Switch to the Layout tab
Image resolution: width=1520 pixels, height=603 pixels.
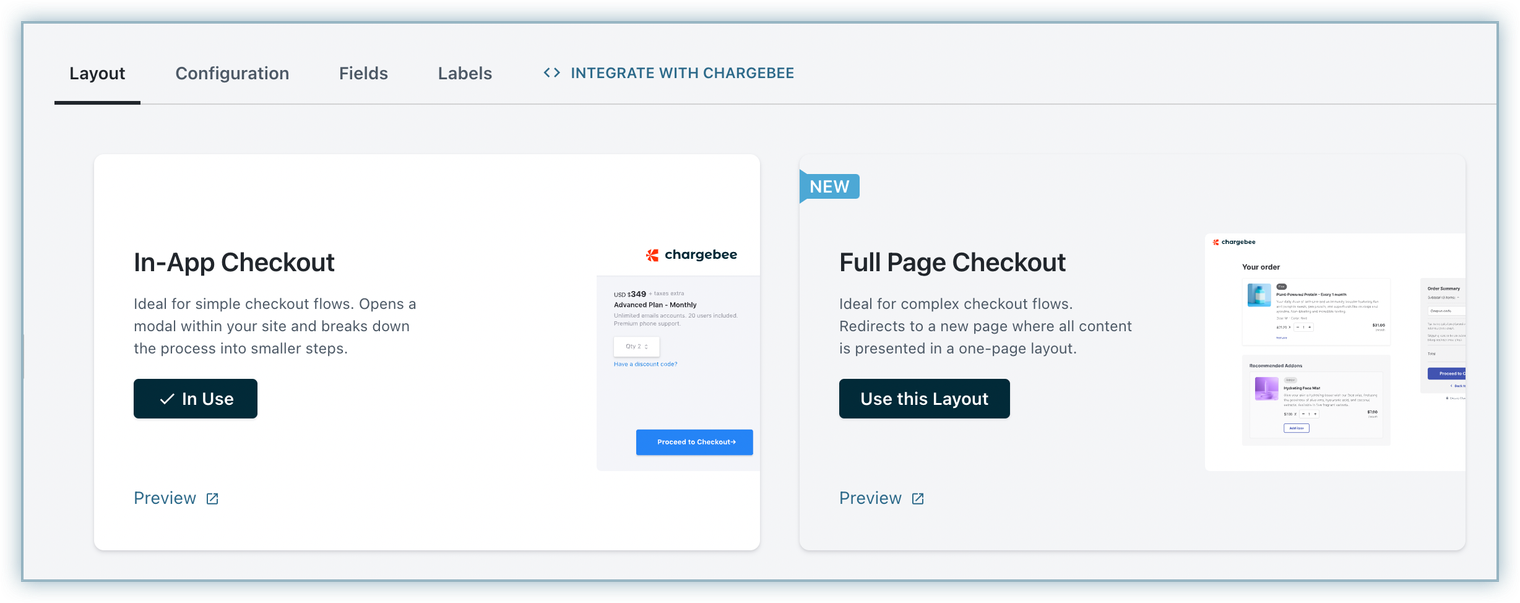click(x=97, y=74)
